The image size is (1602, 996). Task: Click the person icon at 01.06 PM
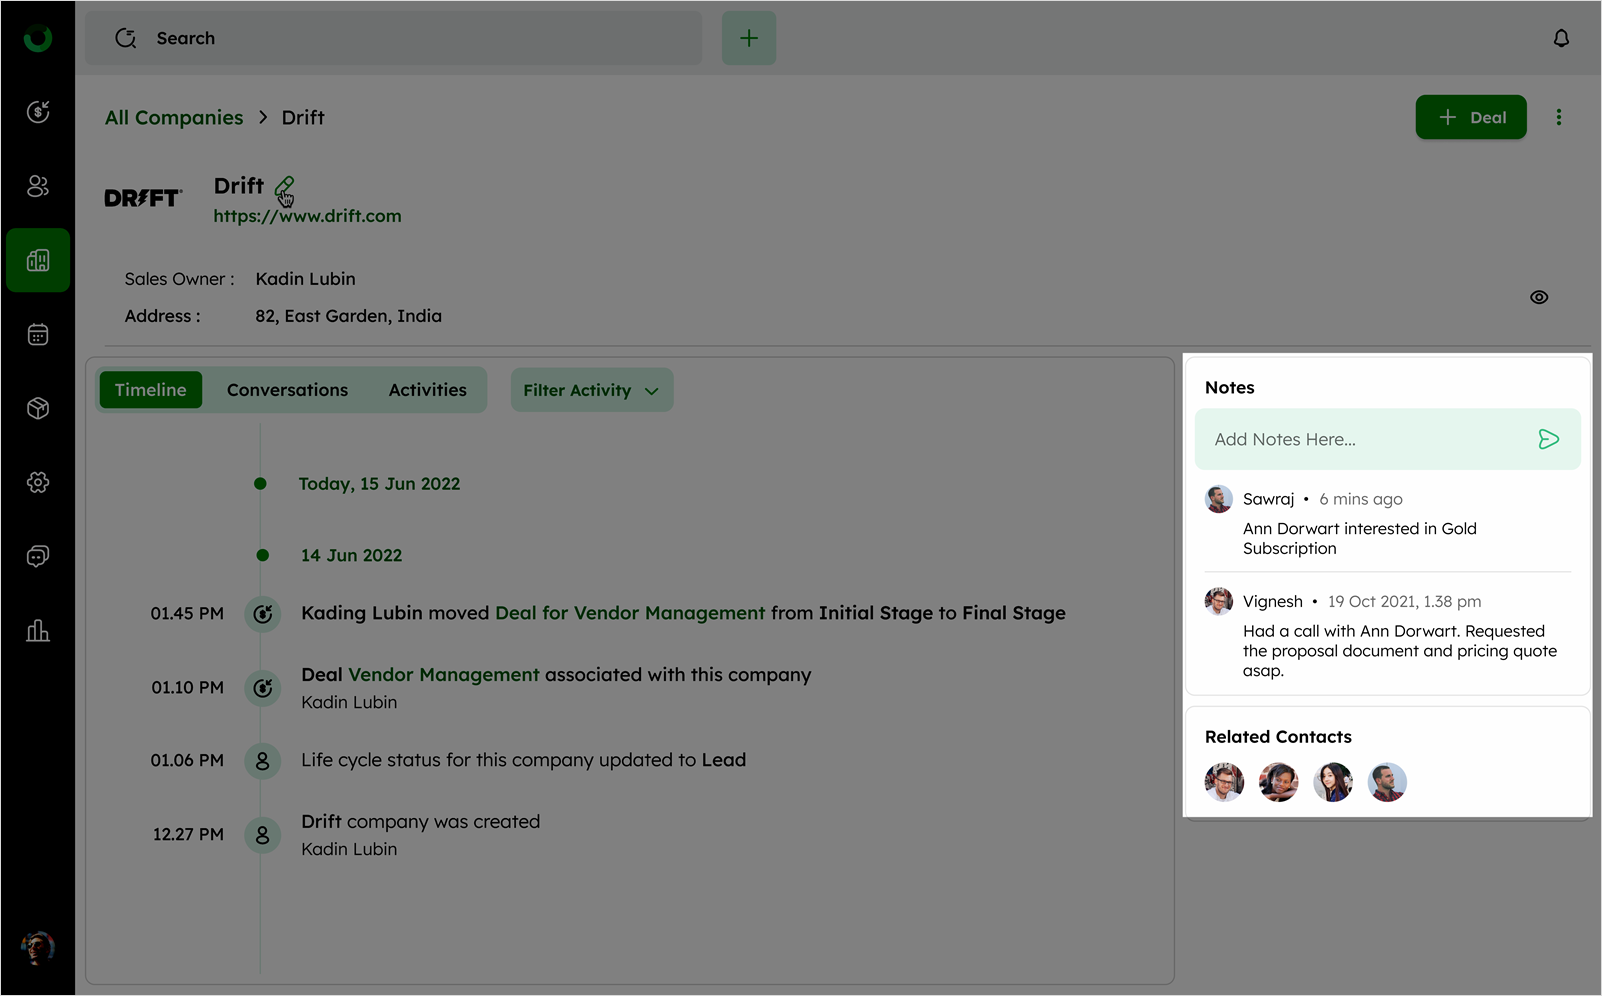point(262,761)
